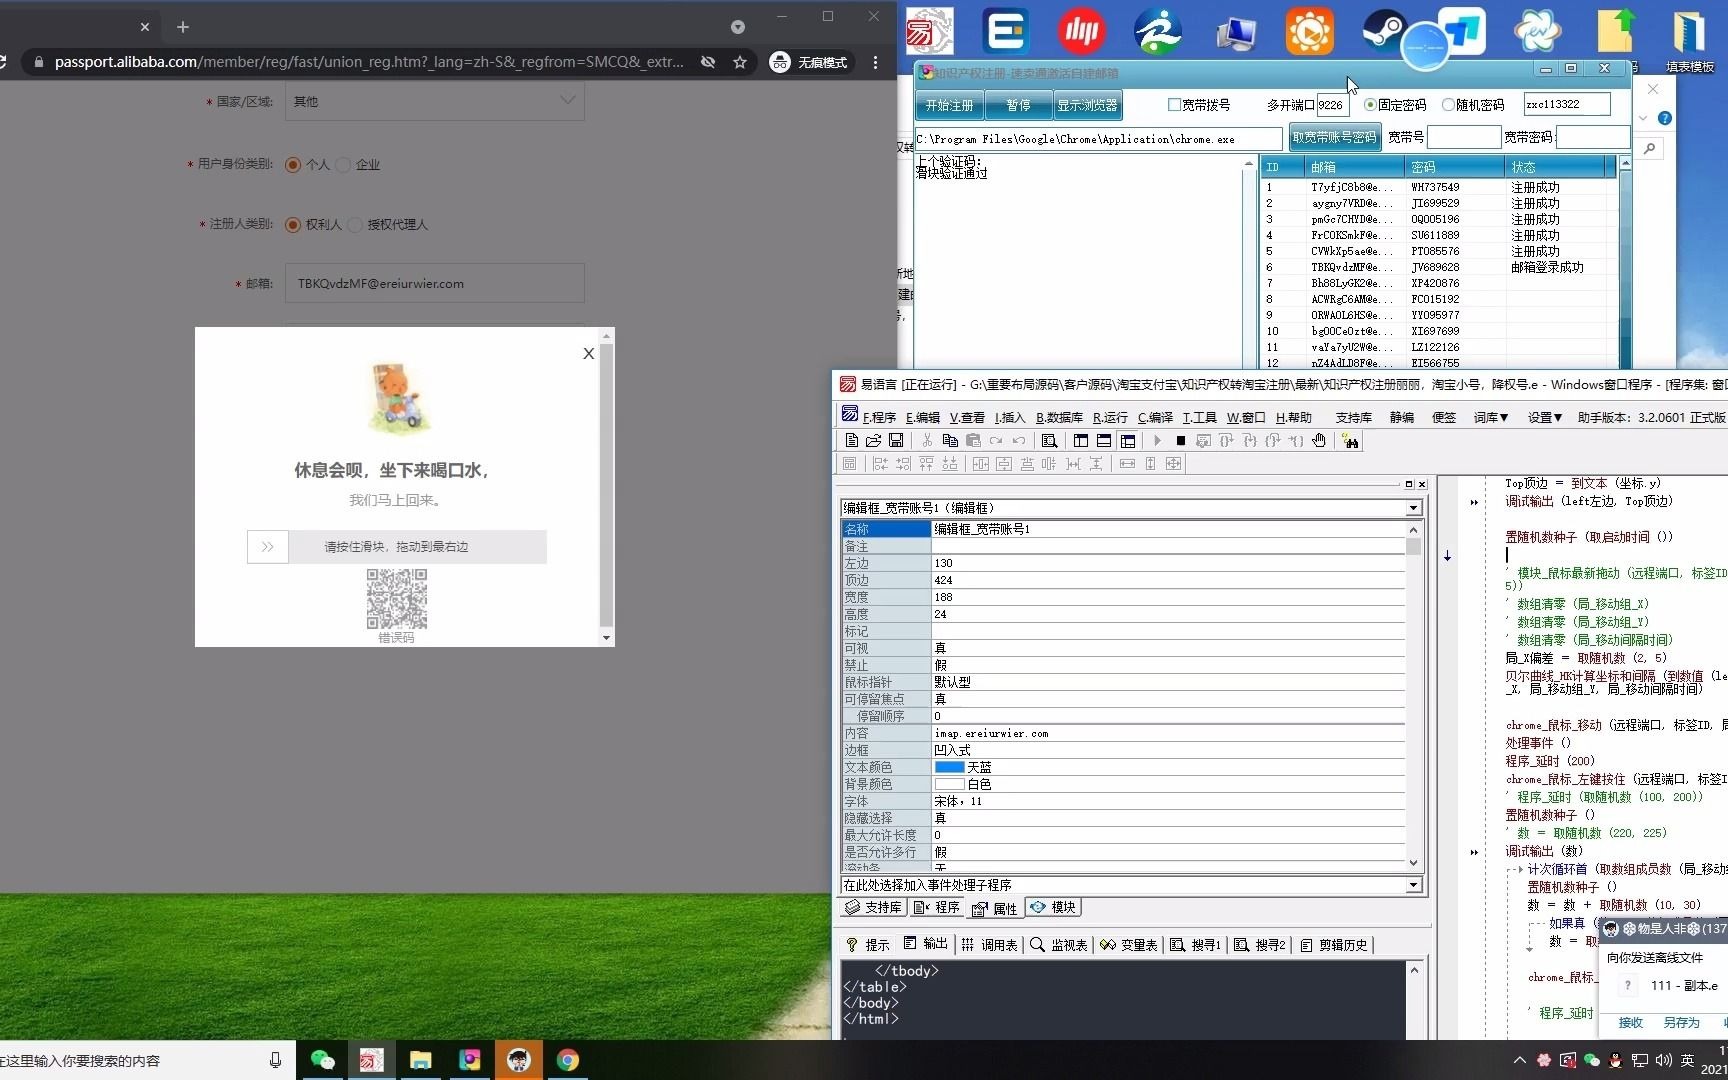Switch to the 支持库 panel tab
The image size is (1728, 1080).
click(x=873, y=907)
